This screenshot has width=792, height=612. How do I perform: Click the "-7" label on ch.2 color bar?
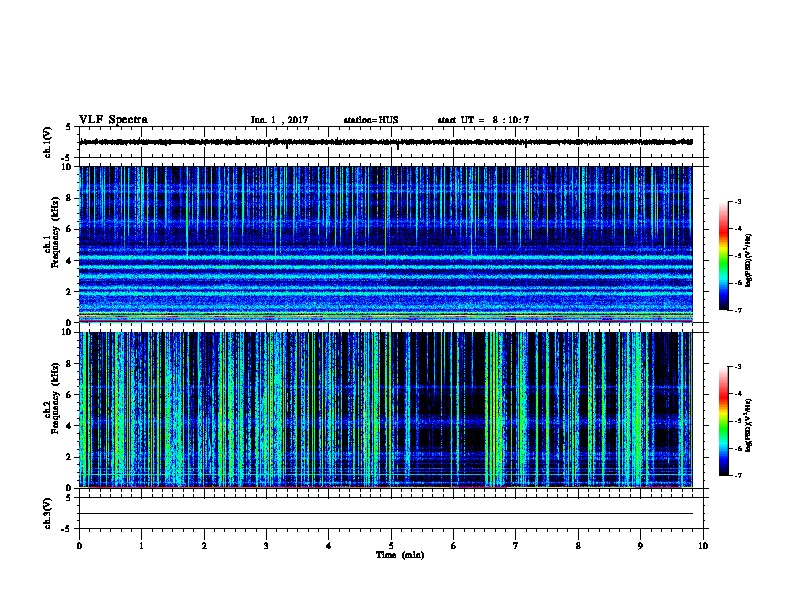tap(737, 476)
